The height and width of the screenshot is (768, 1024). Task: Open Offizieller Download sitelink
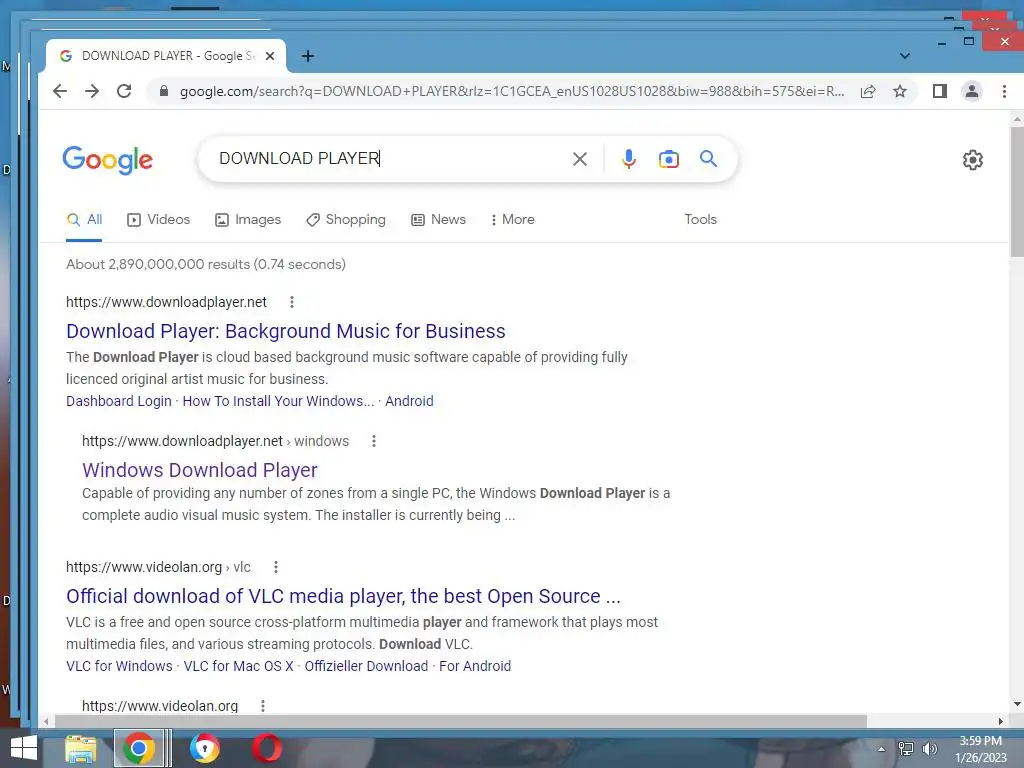[366, 667]
